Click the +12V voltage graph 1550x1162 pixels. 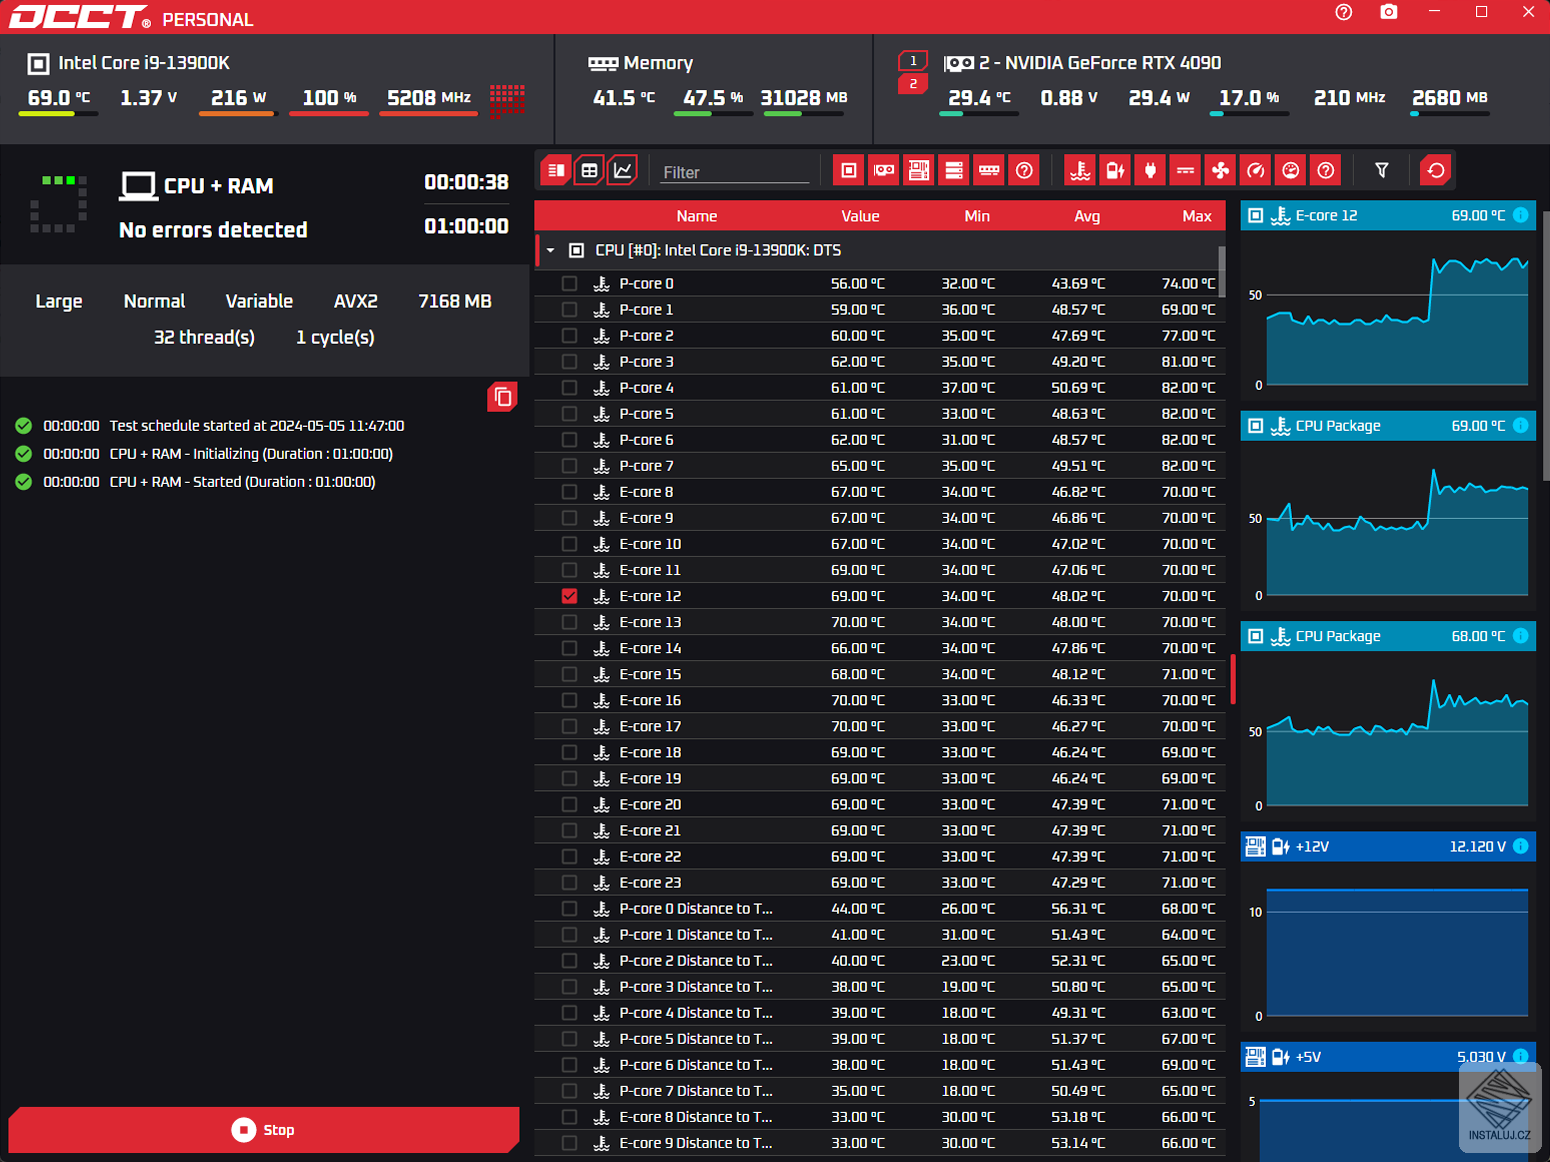(x=1397, y=950)
